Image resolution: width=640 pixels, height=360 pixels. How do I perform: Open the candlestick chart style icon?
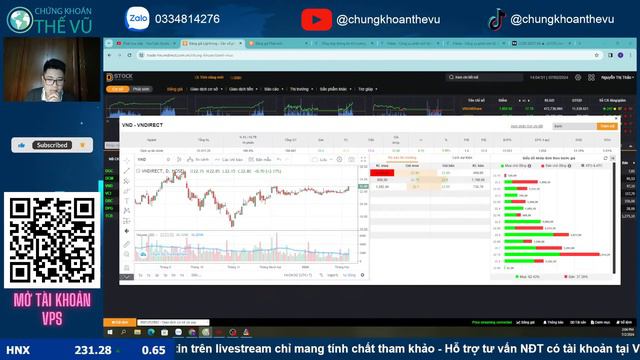tap(179, 160)
